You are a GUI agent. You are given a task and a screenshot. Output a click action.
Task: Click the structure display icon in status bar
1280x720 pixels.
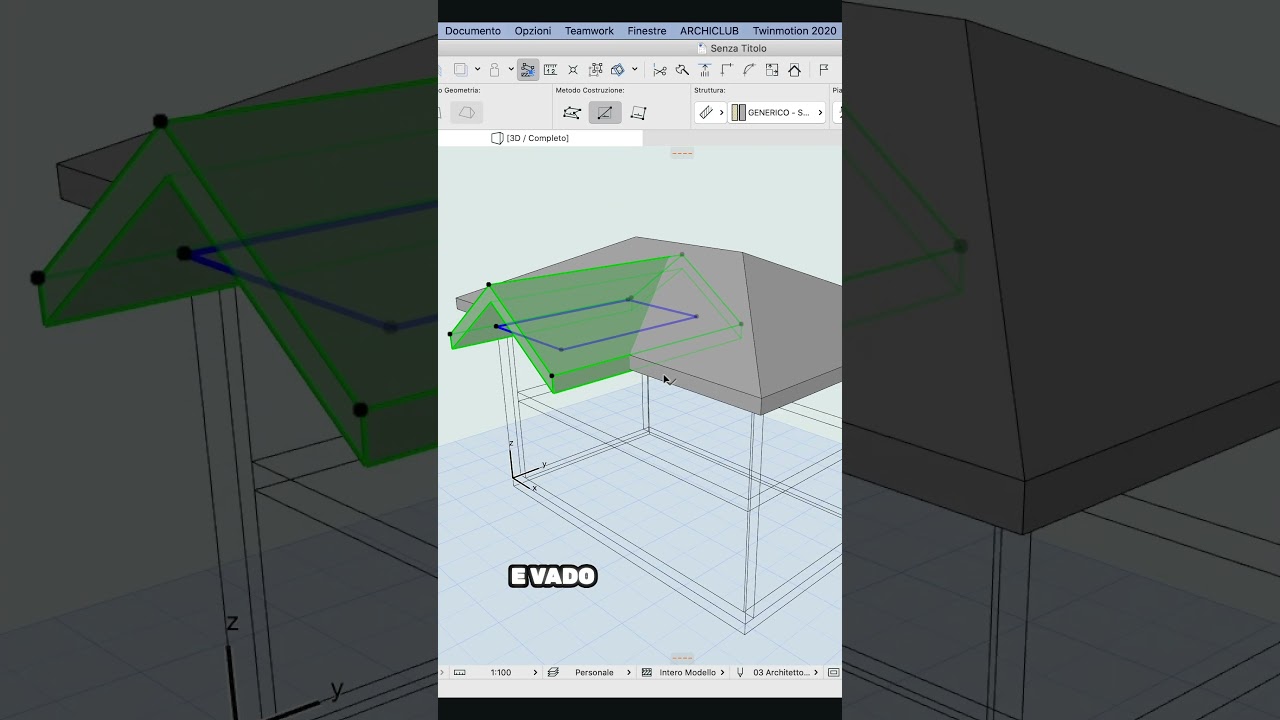647,673
